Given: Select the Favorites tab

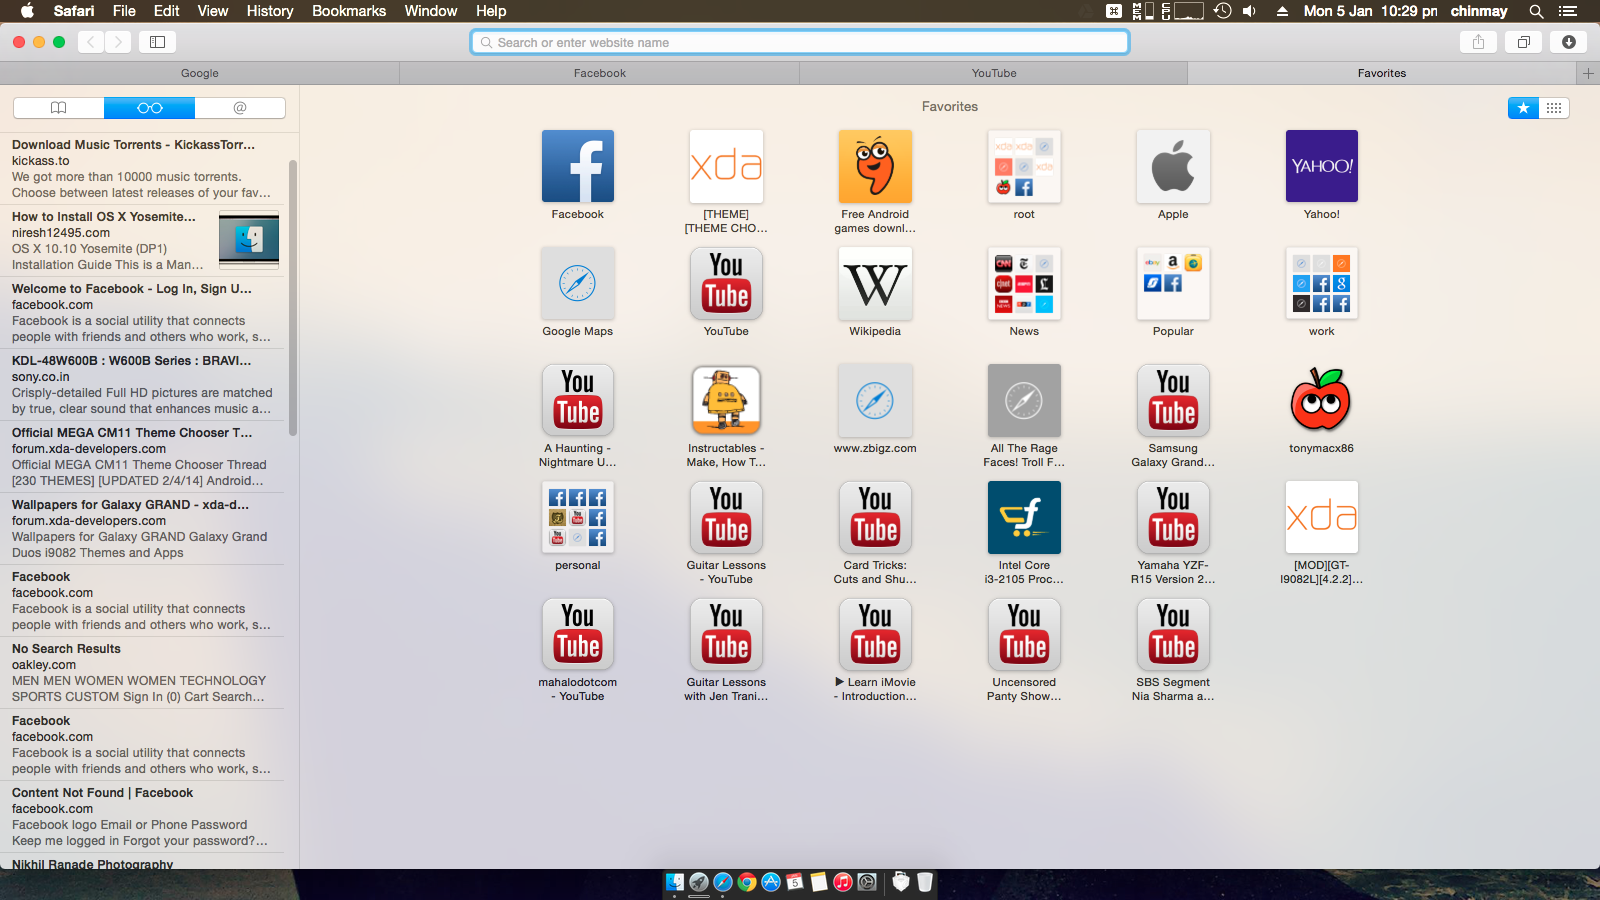Looking at the screenshot, I should 1382,73.
